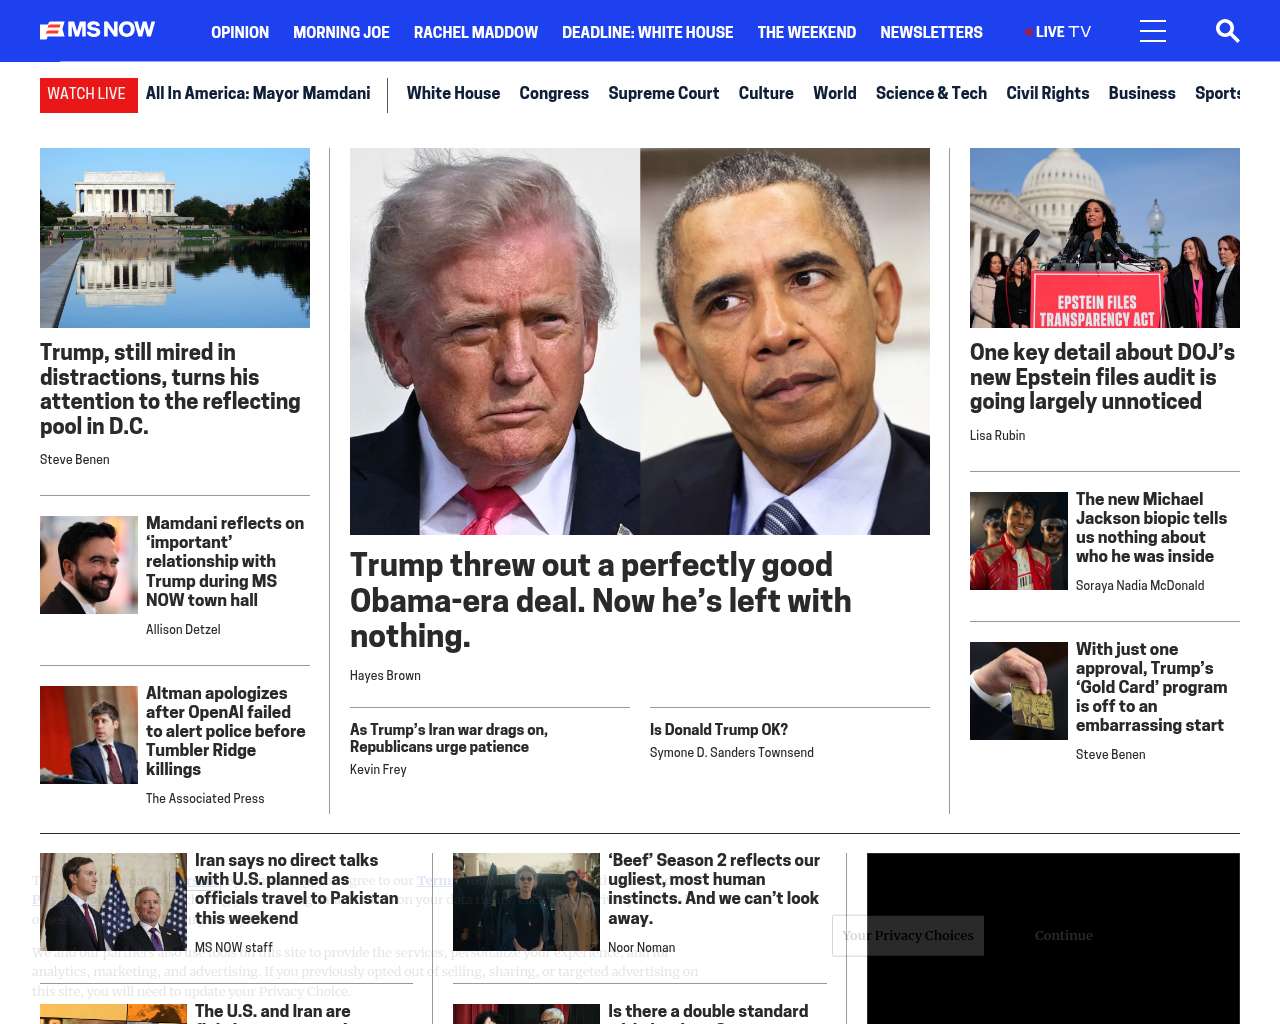
Task: Open Iran talks story thumbnail
Action: [113, 902]
